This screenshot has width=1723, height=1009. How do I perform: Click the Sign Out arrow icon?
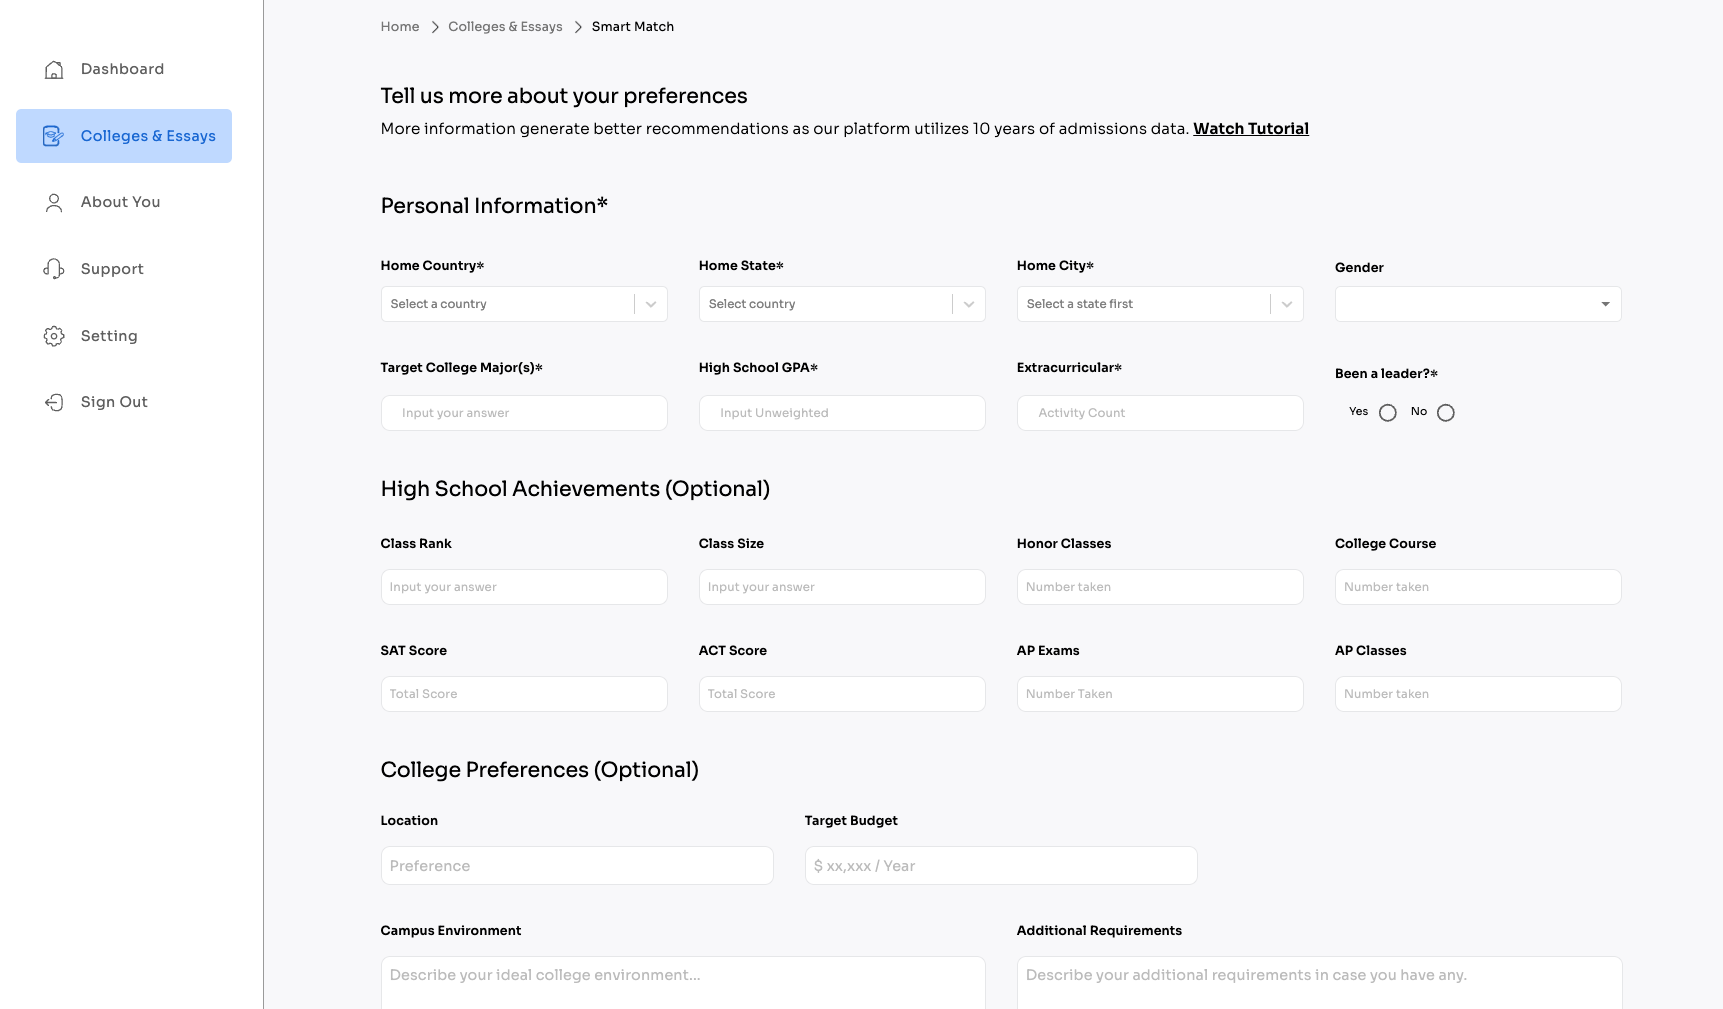tap(54, 402)
